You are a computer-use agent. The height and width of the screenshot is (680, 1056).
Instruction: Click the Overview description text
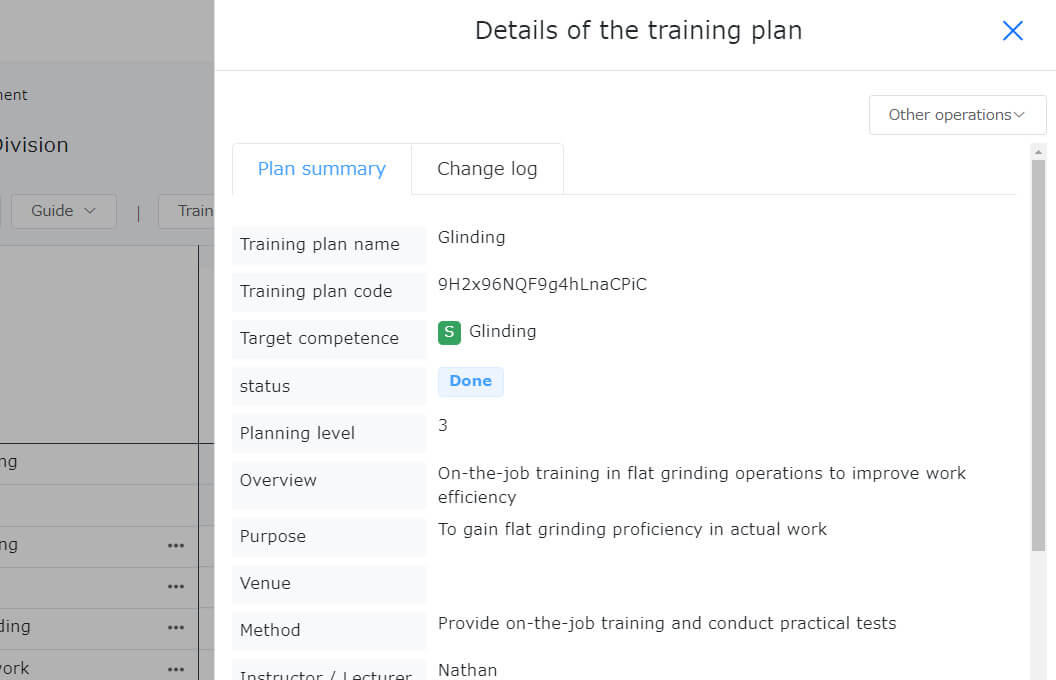[x=701, y=484]
